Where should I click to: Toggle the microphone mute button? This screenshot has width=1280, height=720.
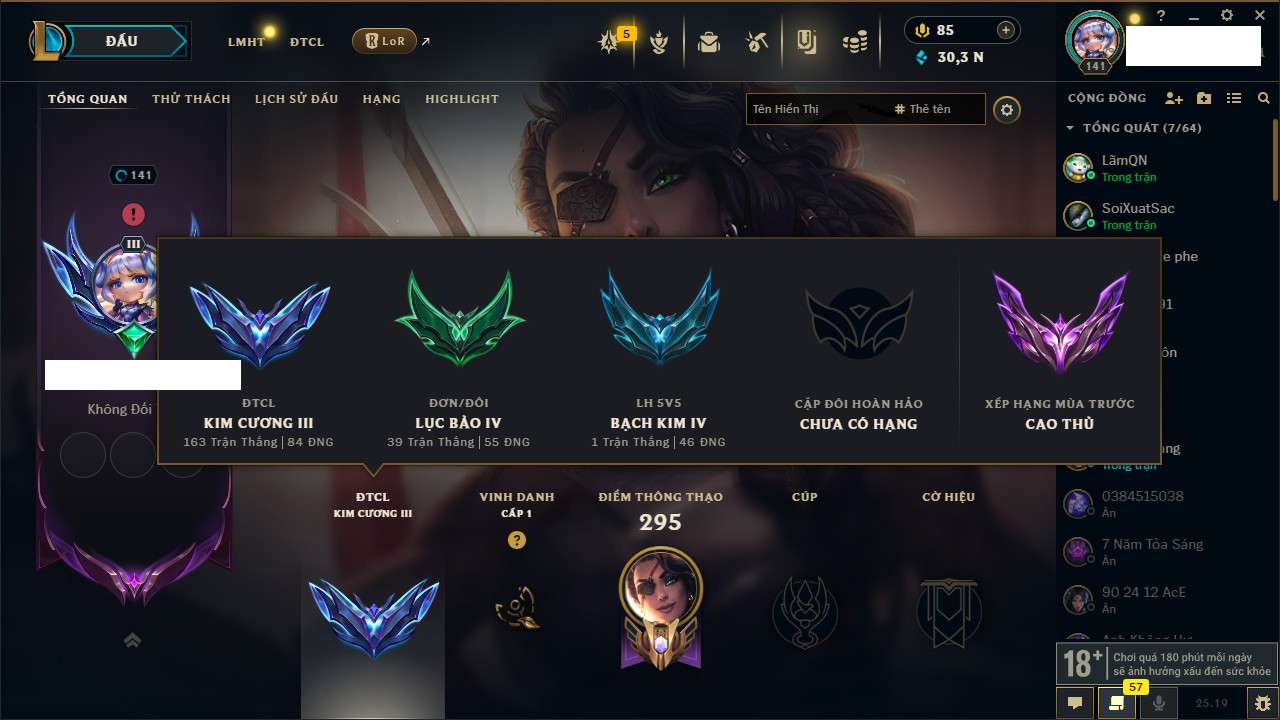point(1159,703)
